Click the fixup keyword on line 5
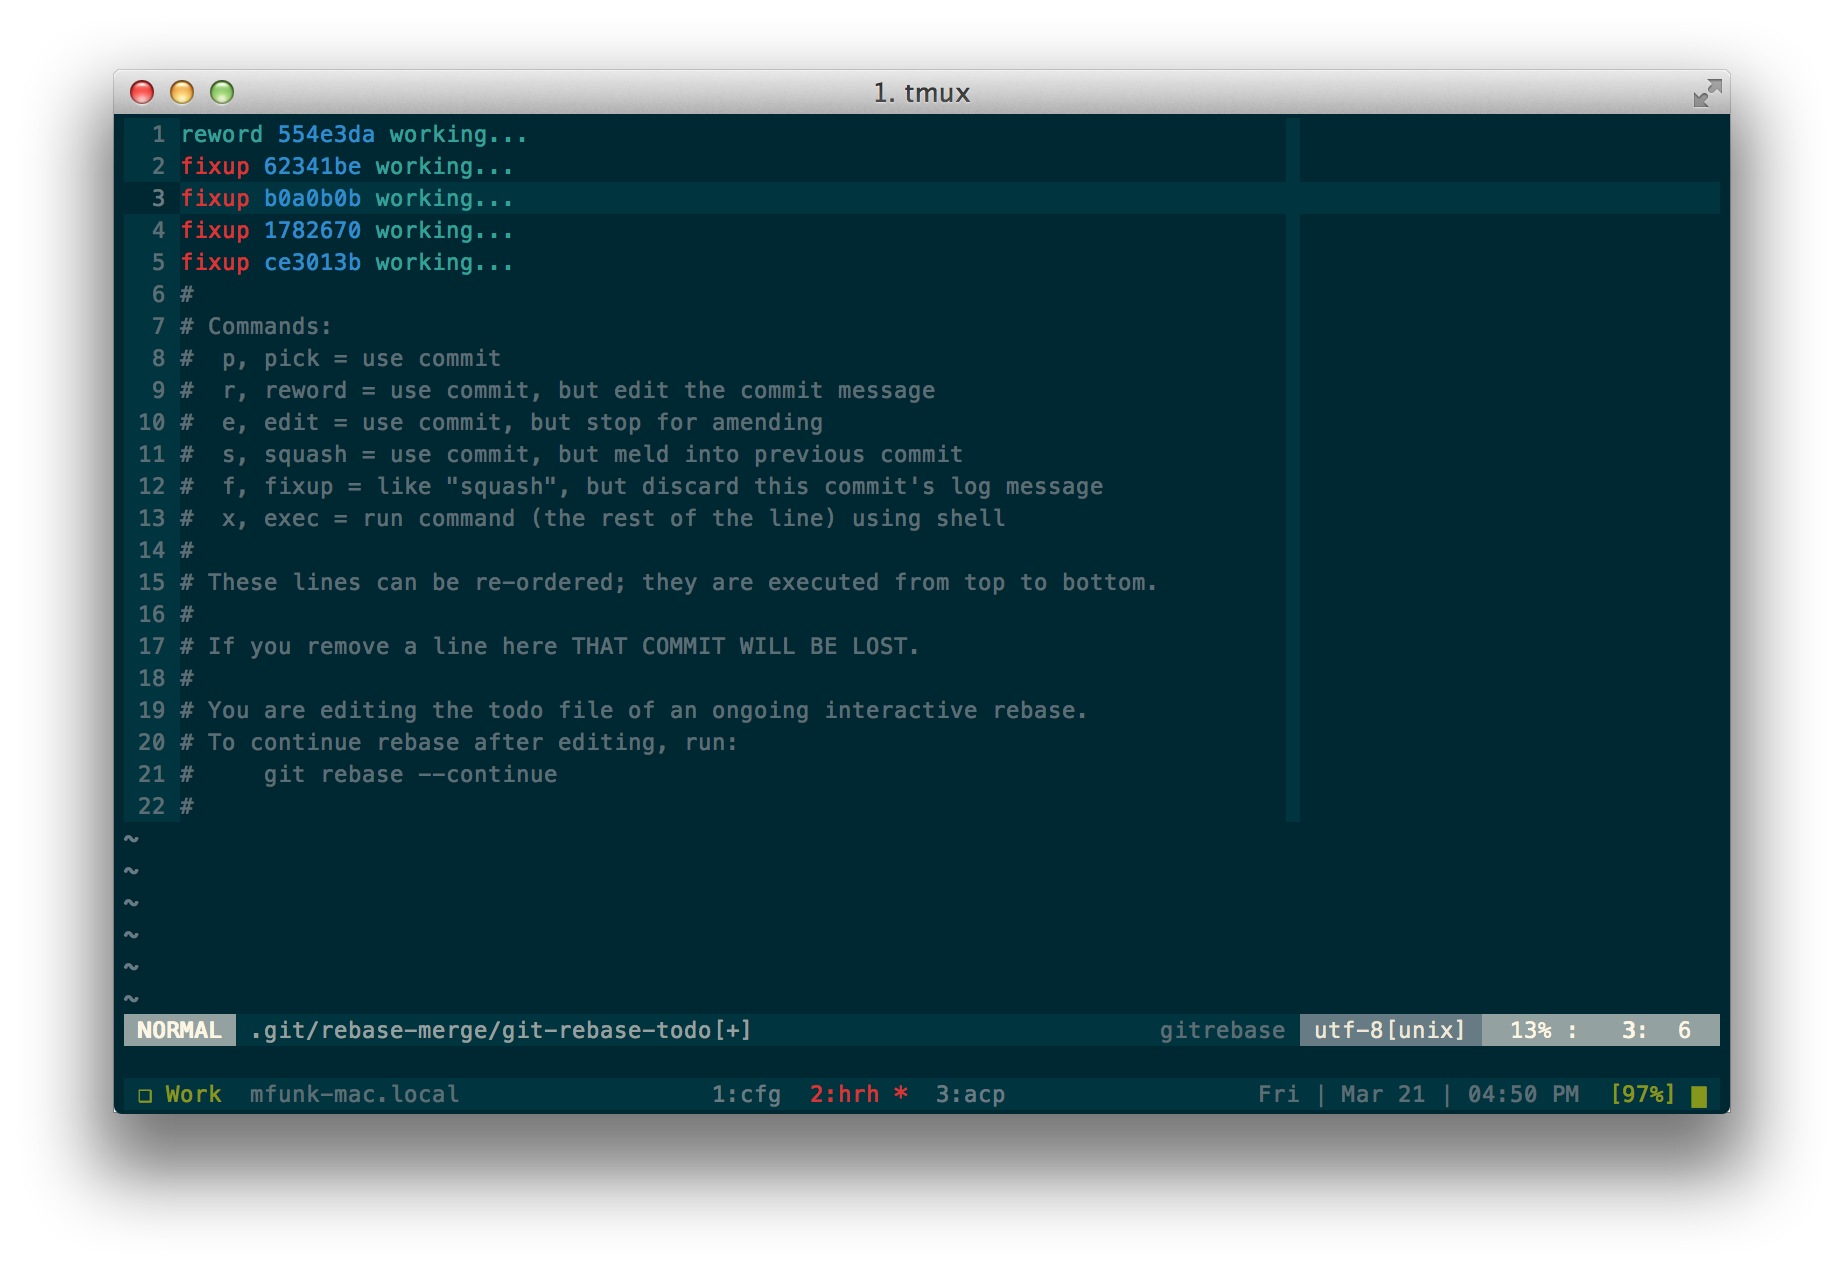The height and width of the screenshot is (1272, 1844). click(214, 262)
